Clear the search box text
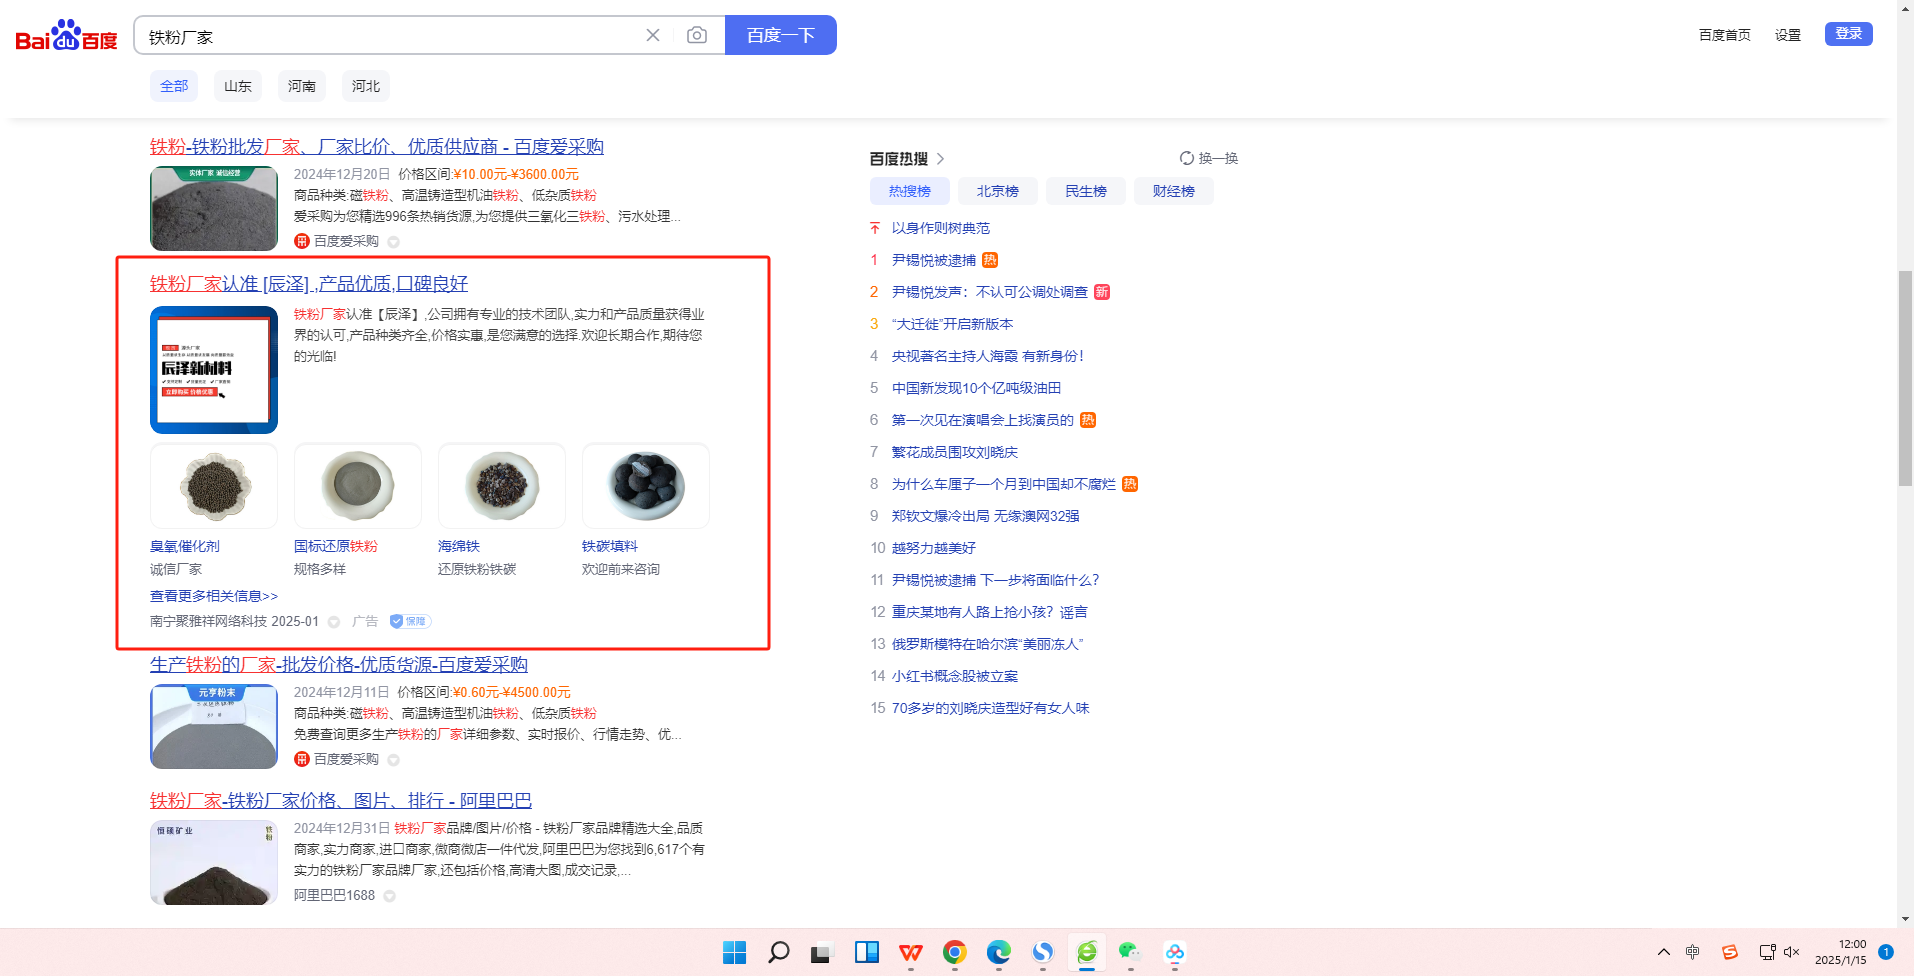The width and height of the screenshot is (1914, 976). (x=653, y=35)
